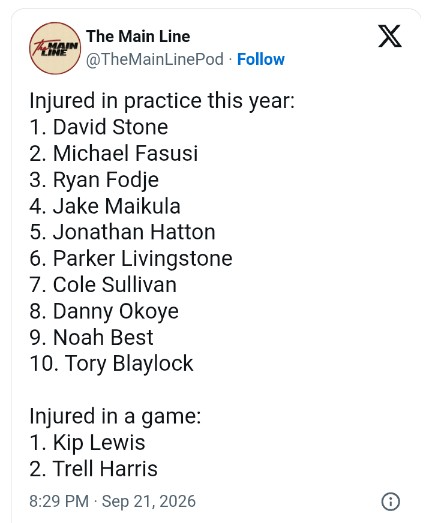Click the Trell Harris entry
This screenshot has width=432, height=523.
[93, 469]
